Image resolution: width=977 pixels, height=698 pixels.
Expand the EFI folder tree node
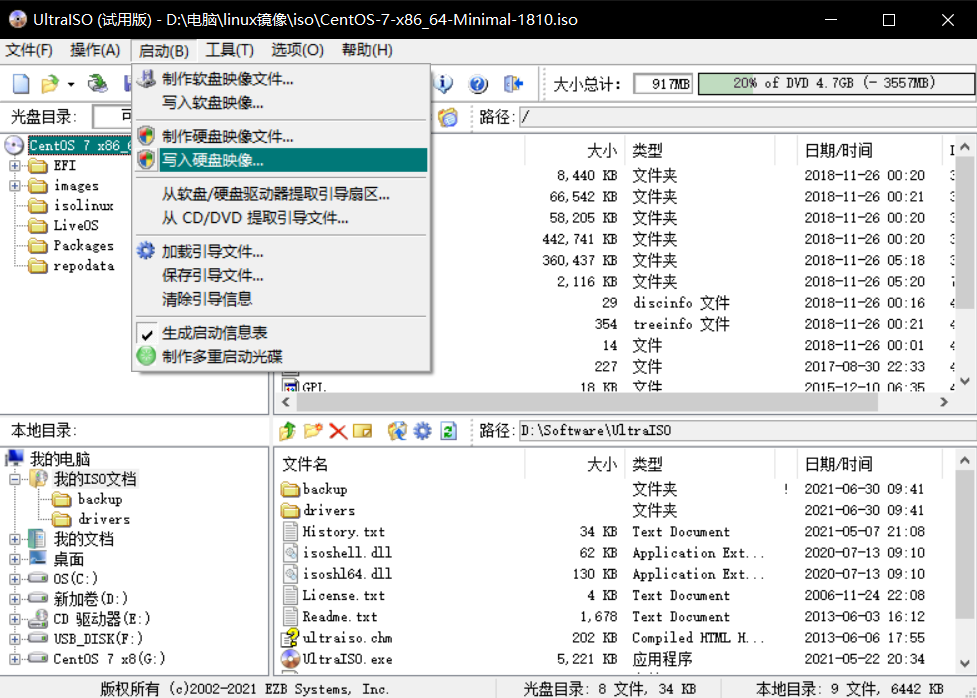(15, 166)
